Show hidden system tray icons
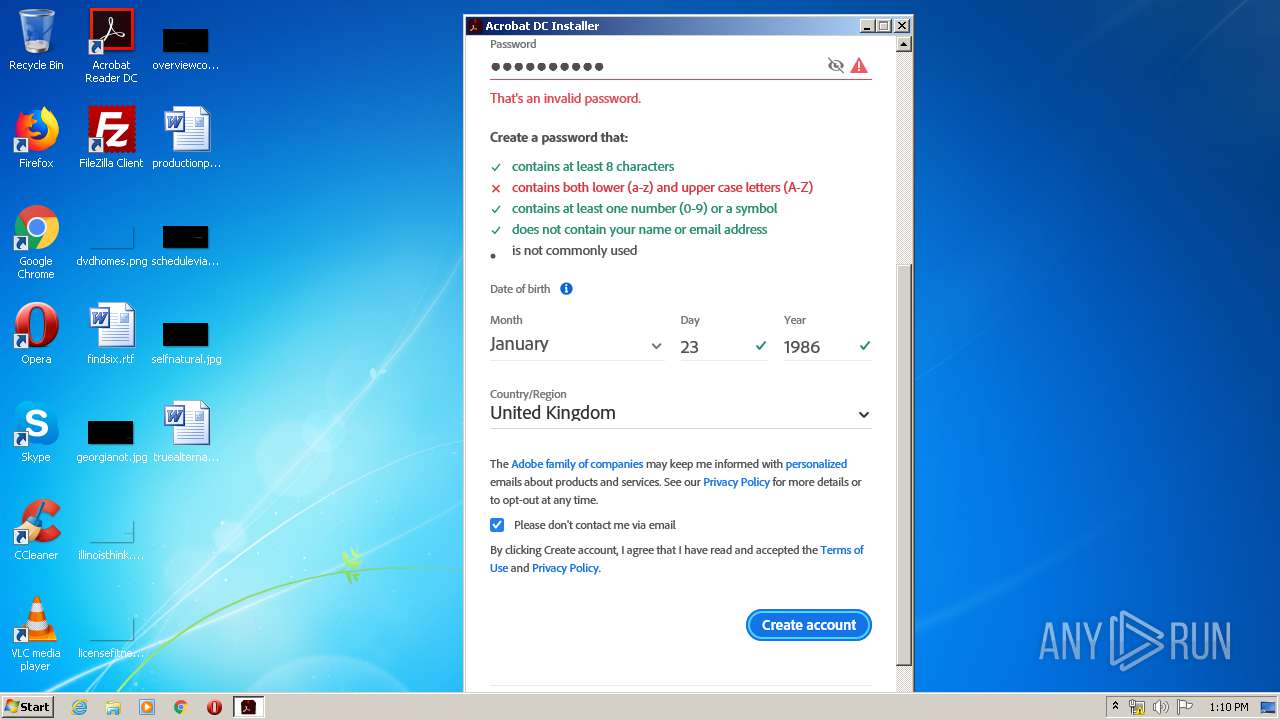1280x720 pixels. pyautogui.click(x=1115, y=707)
